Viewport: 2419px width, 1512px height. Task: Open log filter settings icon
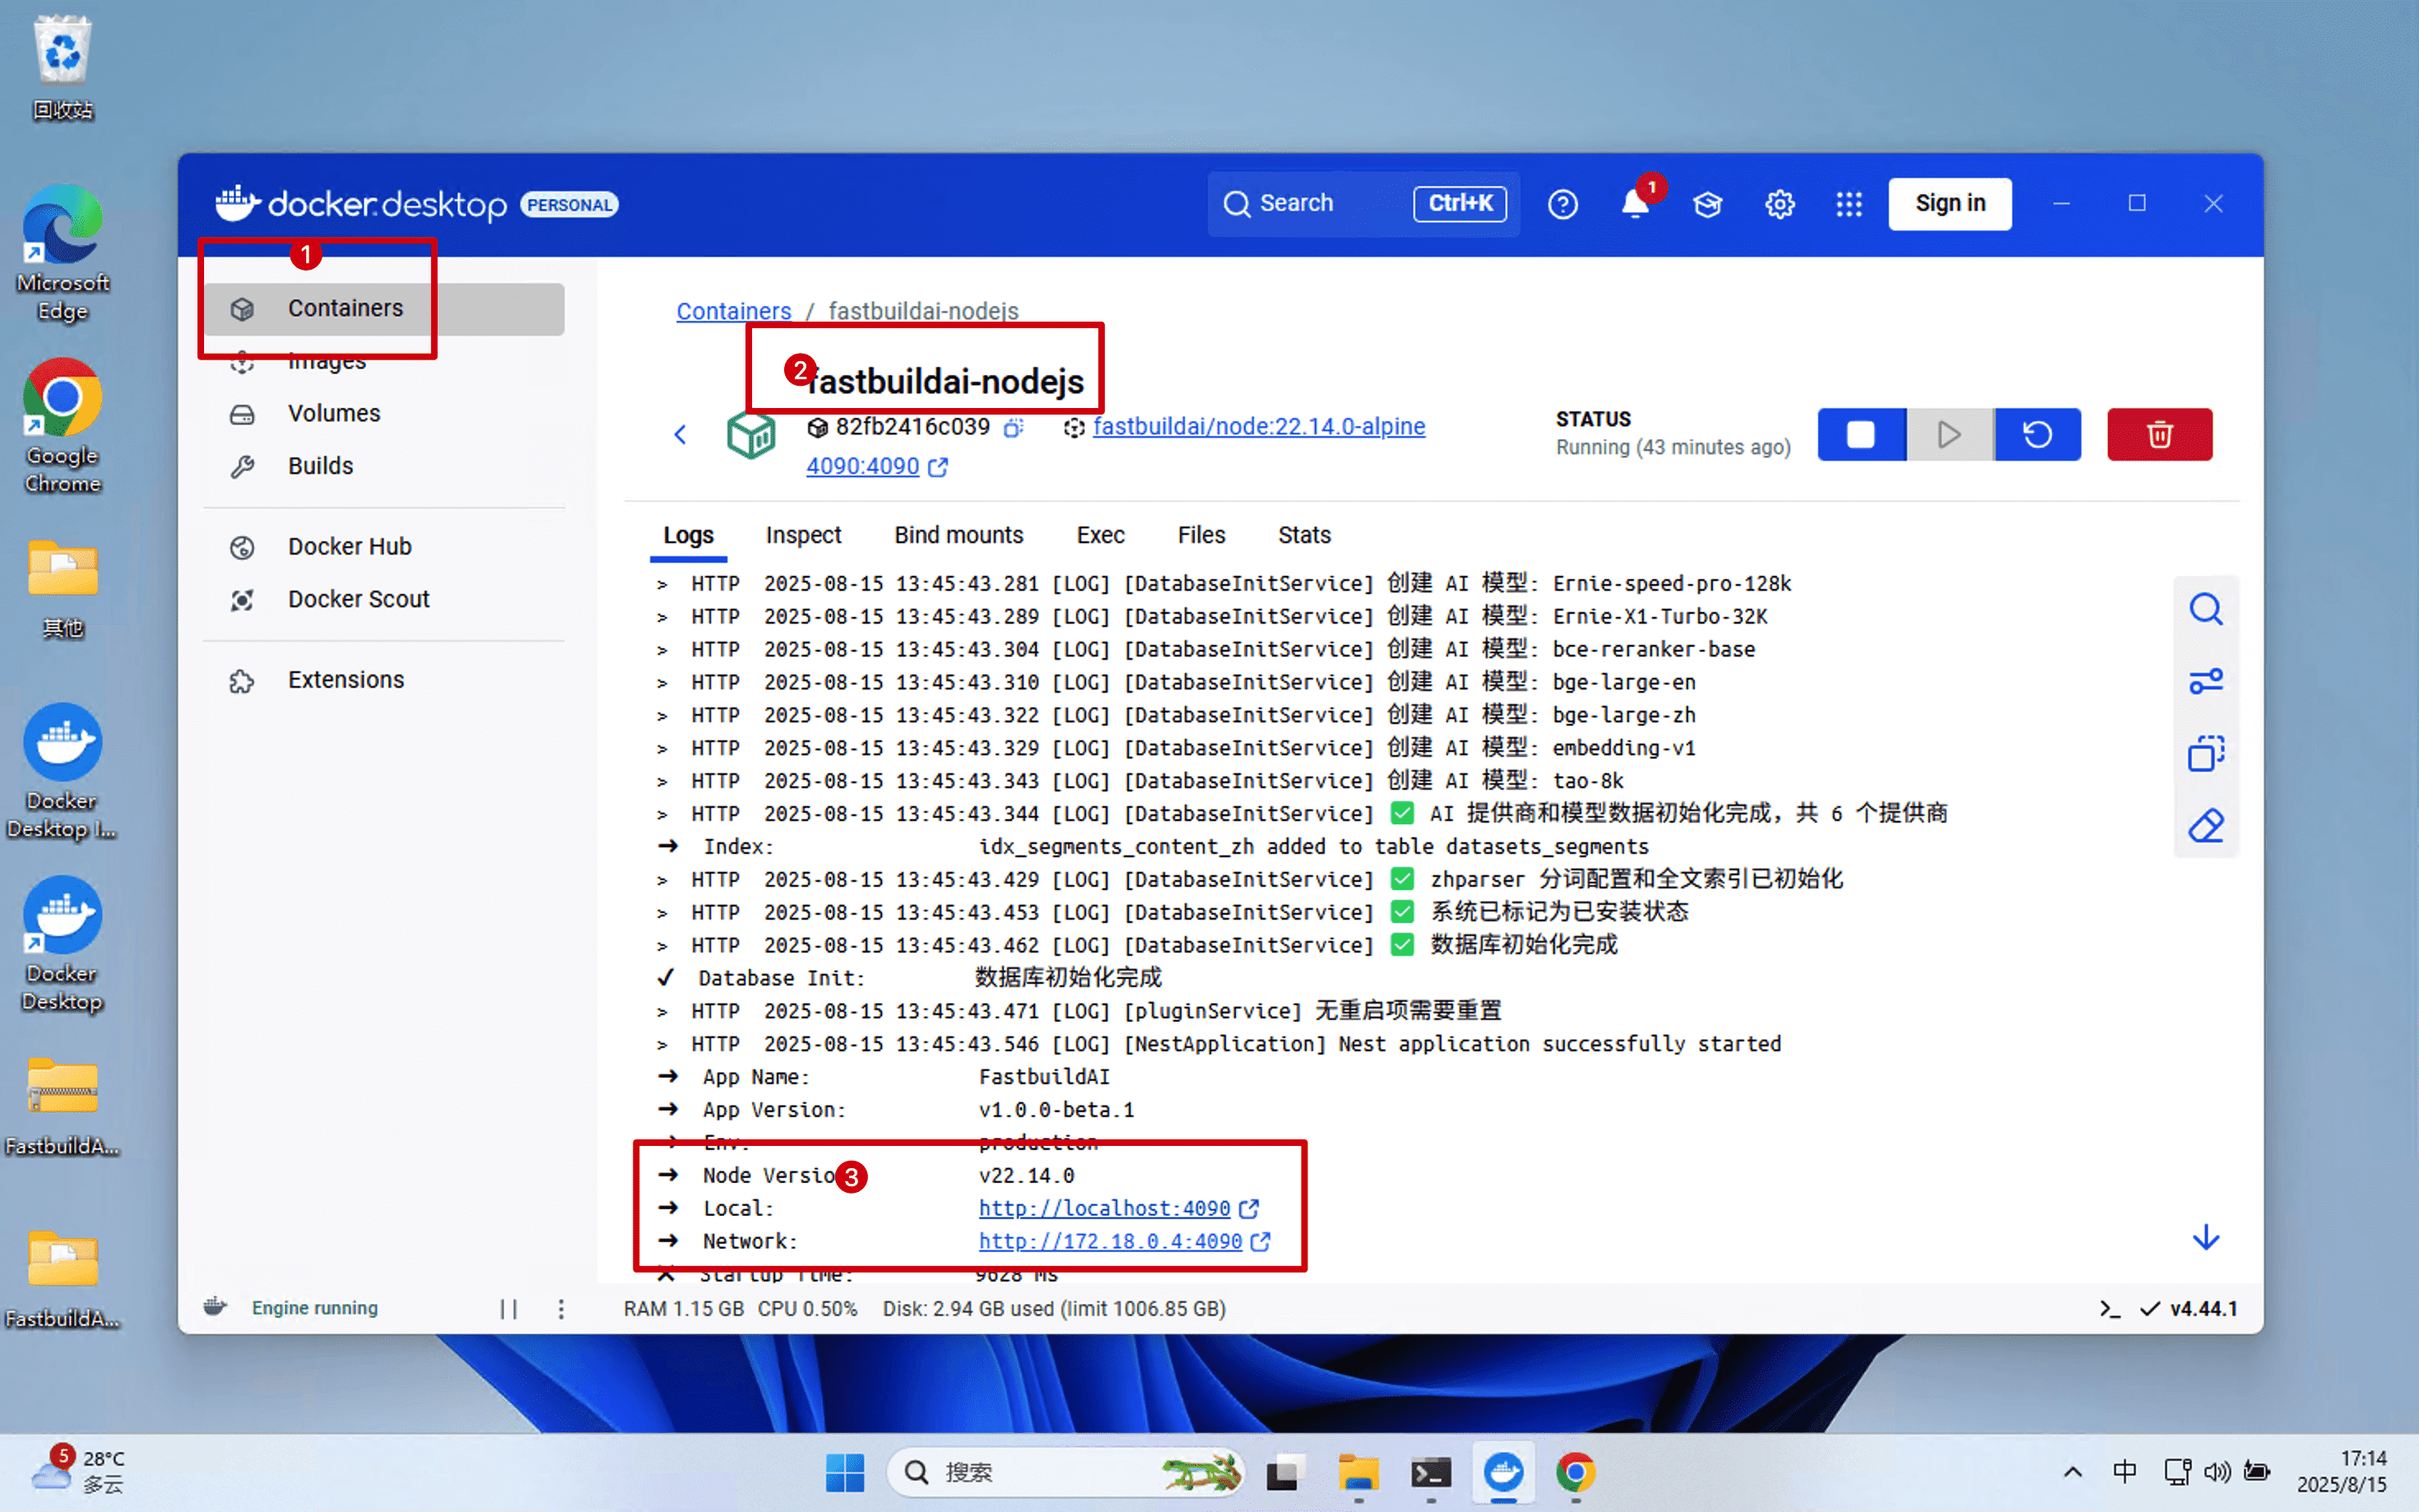click(2205, 681)
